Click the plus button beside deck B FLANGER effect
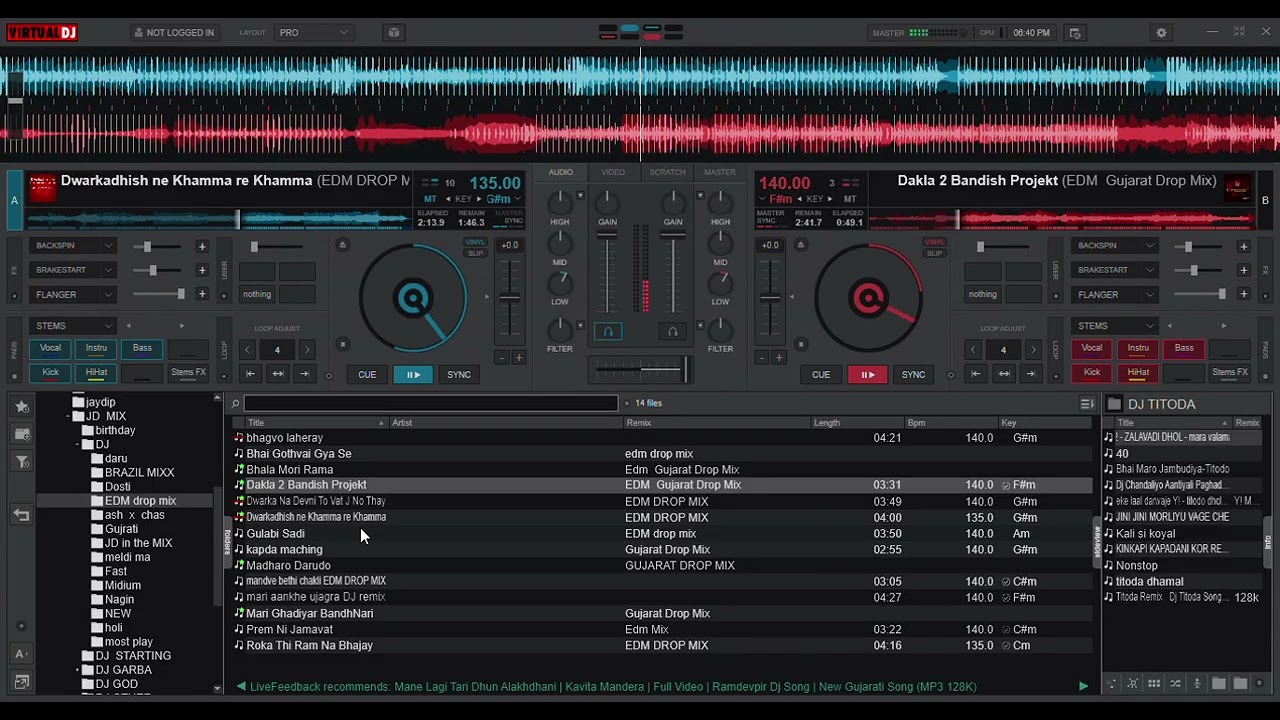This screenshot has width=1280, height=720. (1244, 295)
